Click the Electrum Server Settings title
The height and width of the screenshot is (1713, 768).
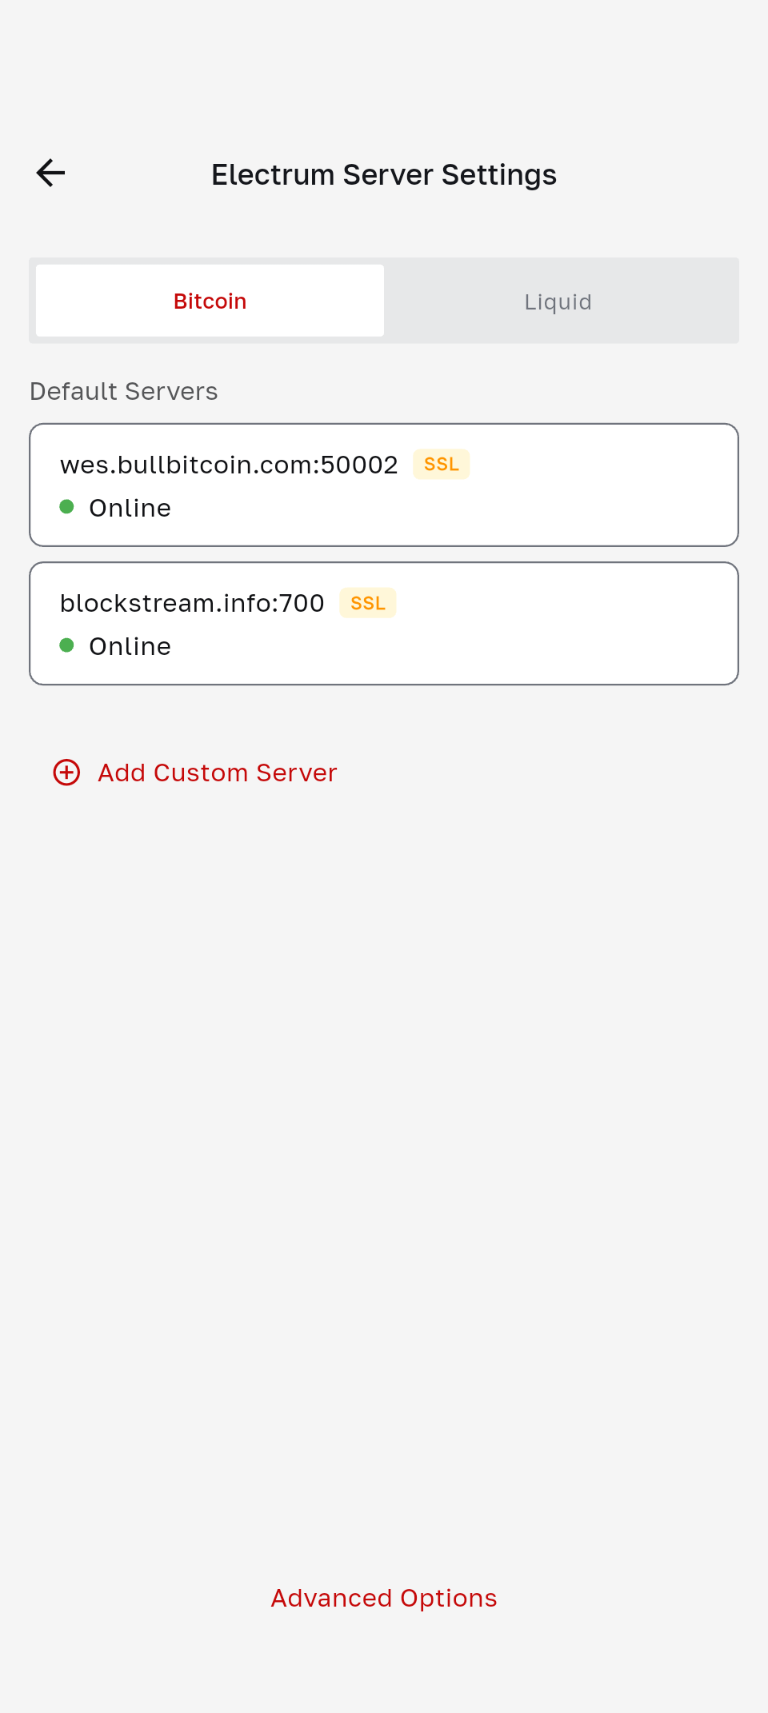point(384,175)
